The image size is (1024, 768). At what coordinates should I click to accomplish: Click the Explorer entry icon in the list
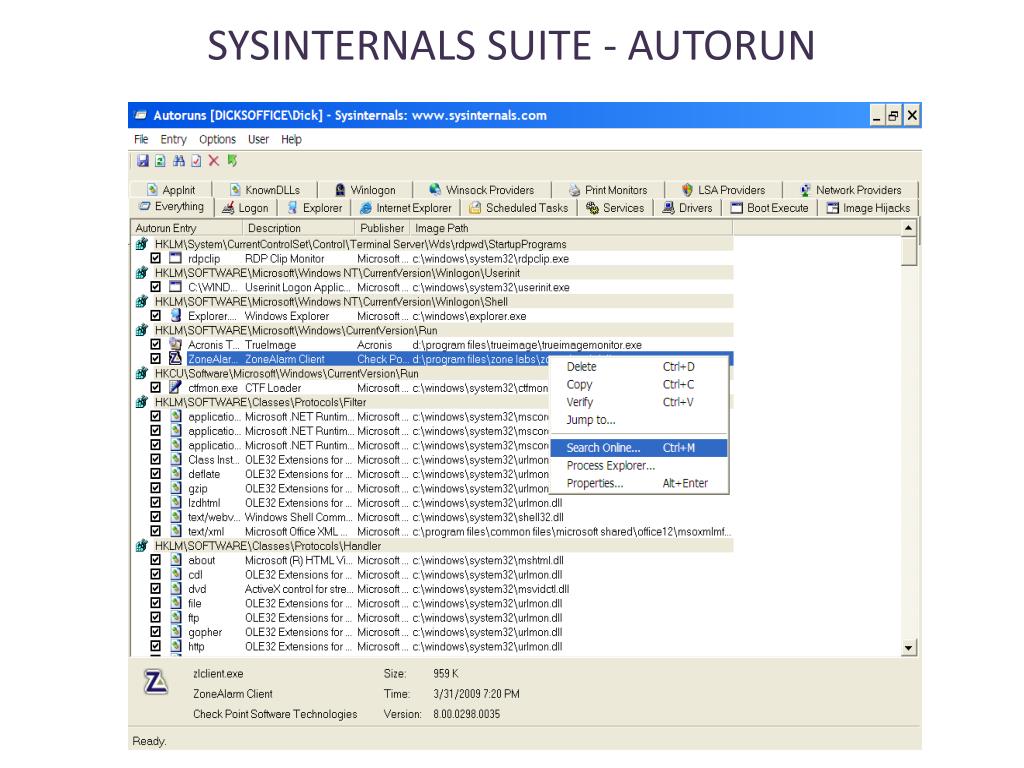tap(175, 315)
